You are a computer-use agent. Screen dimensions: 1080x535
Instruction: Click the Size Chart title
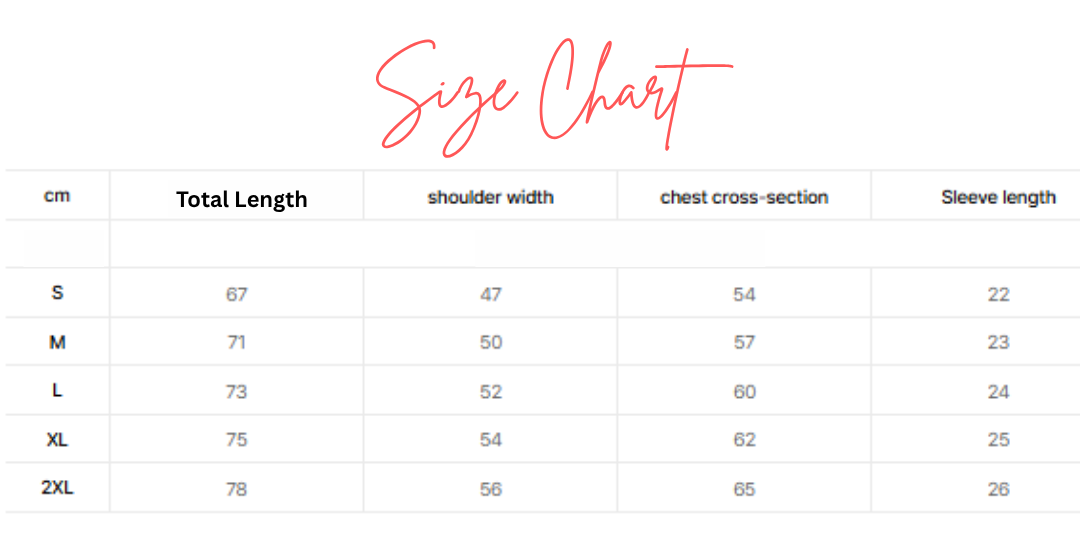[554, 97]
